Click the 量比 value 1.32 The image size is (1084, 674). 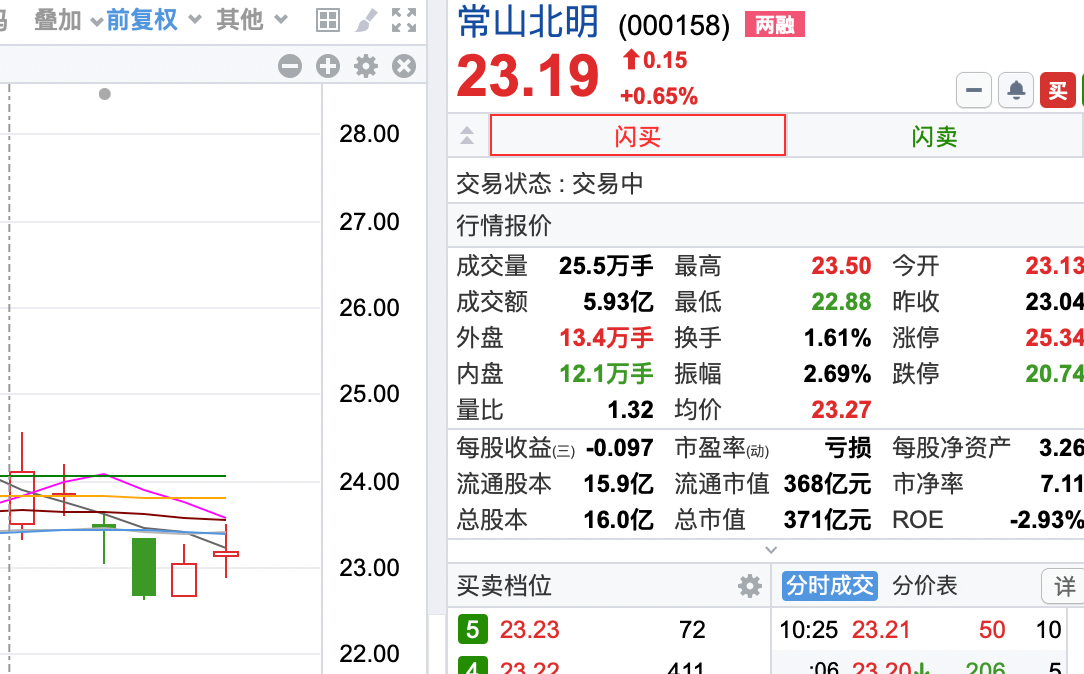pos(630,410)
